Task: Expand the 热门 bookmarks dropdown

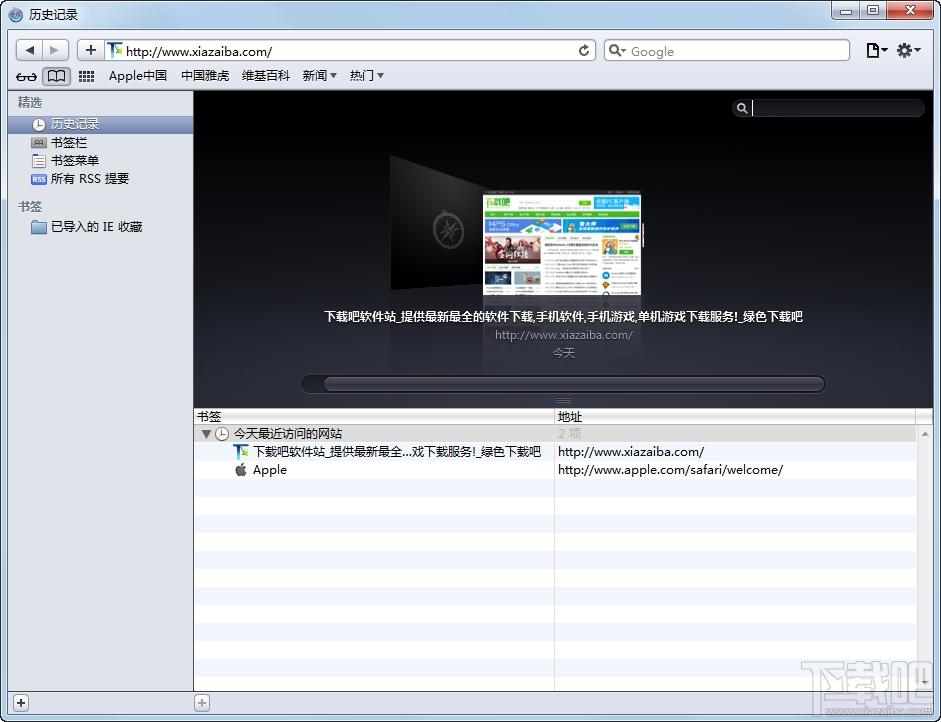Action: pos(366,76)
